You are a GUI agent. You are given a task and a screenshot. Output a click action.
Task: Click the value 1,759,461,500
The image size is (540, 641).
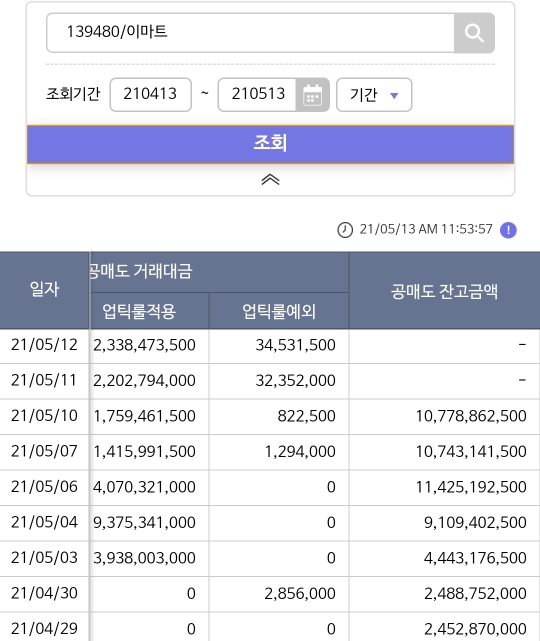pos(144,416)
